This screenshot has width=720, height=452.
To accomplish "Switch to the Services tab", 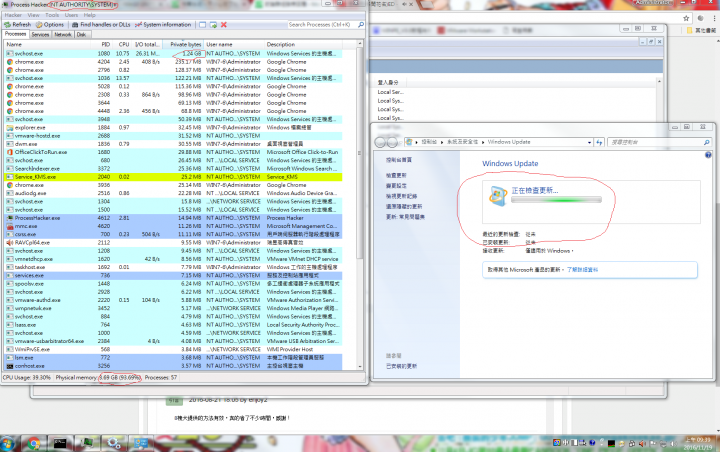I will (40, 34).
